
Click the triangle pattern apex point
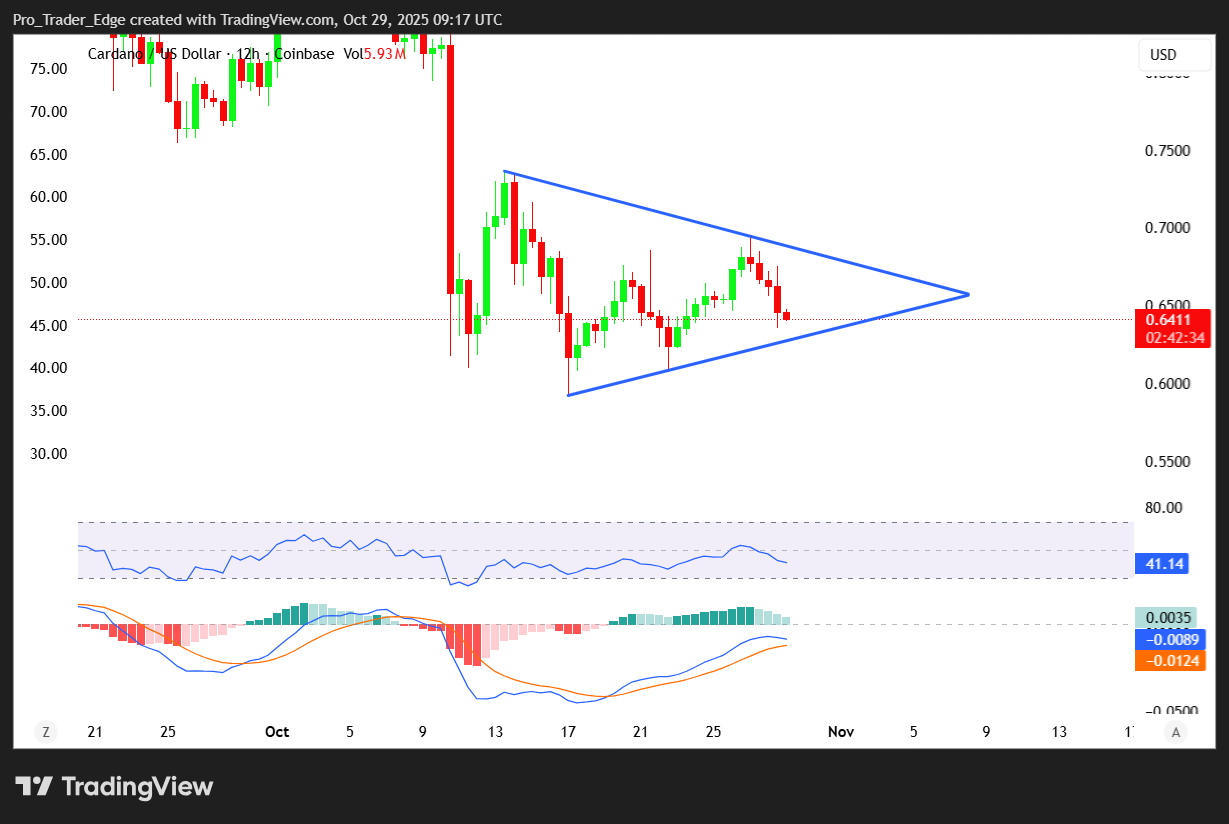coord(968,294)
